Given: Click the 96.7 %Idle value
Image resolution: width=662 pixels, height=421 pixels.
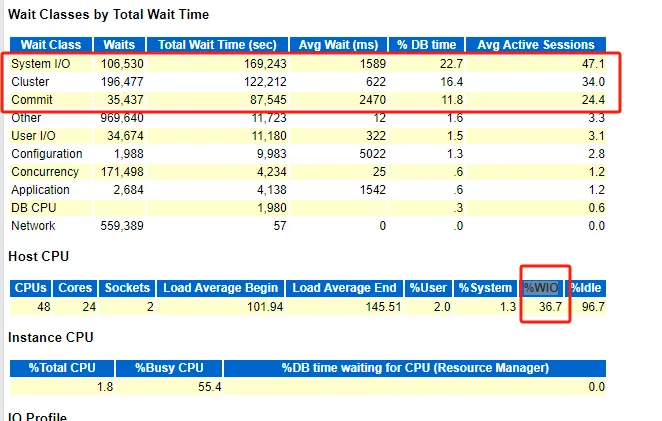Looking at the screenshot, I should pos(593,307).
